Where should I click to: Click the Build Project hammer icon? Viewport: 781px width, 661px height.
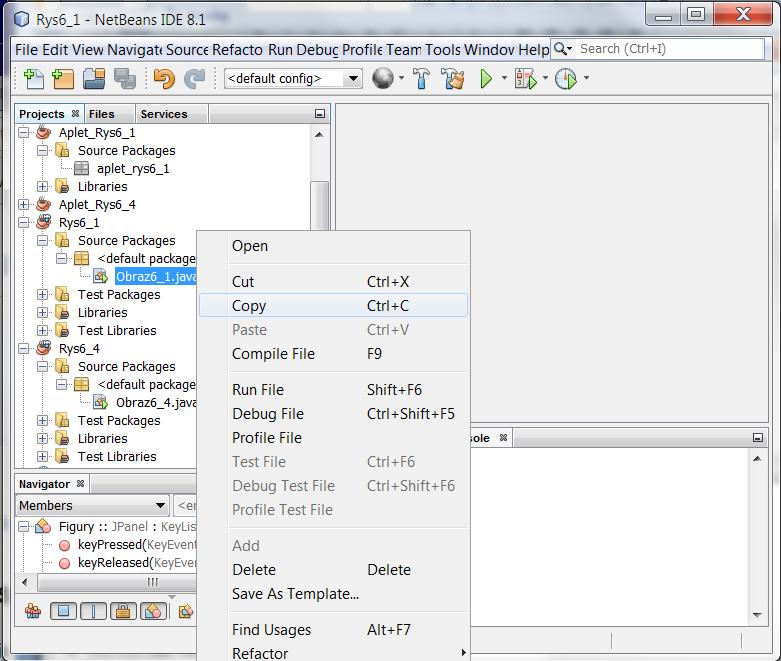[421, 79]
